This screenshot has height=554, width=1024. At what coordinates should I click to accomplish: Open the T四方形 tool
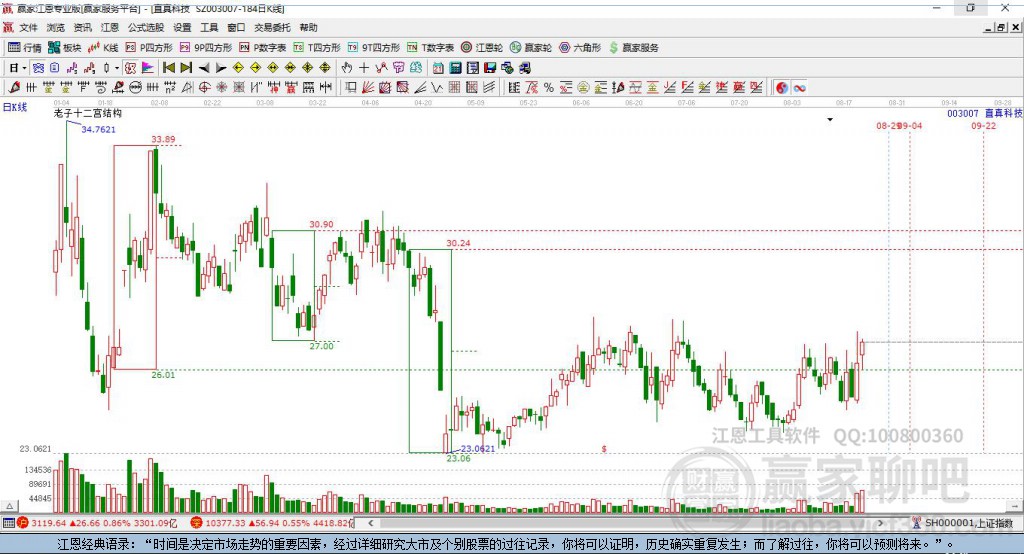click(x=317, y=48)
